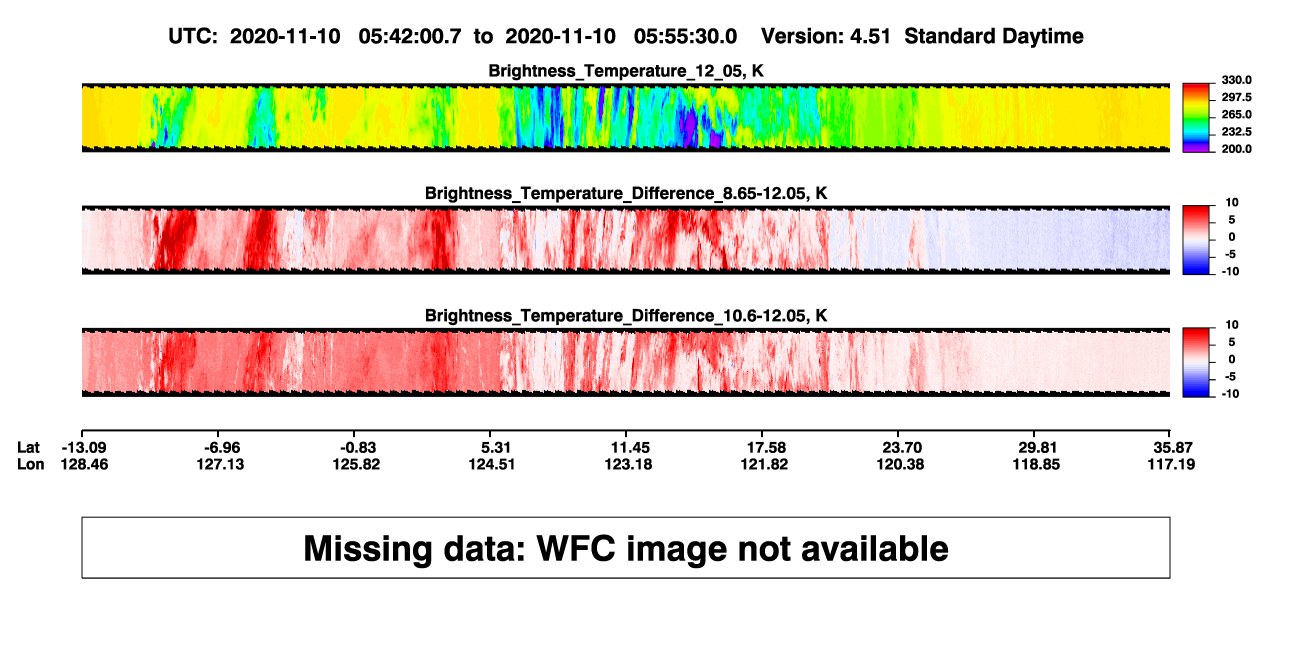
Task: Click longitude value 124.51
Action: 491,464
